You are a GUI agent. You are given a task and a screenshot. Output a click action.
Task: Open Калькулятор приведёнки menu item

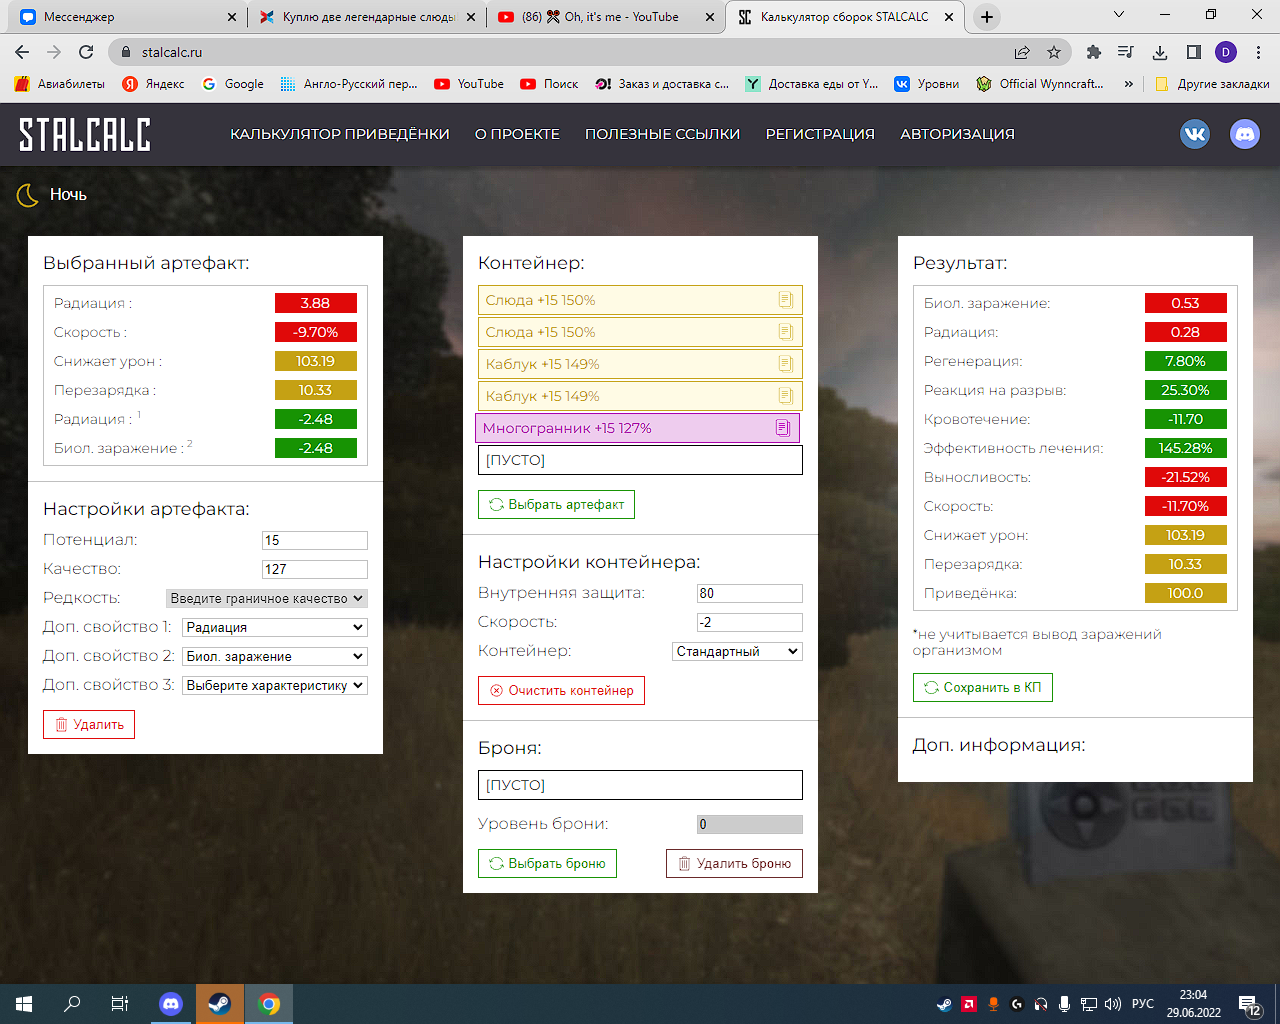(x=340, y=134)
